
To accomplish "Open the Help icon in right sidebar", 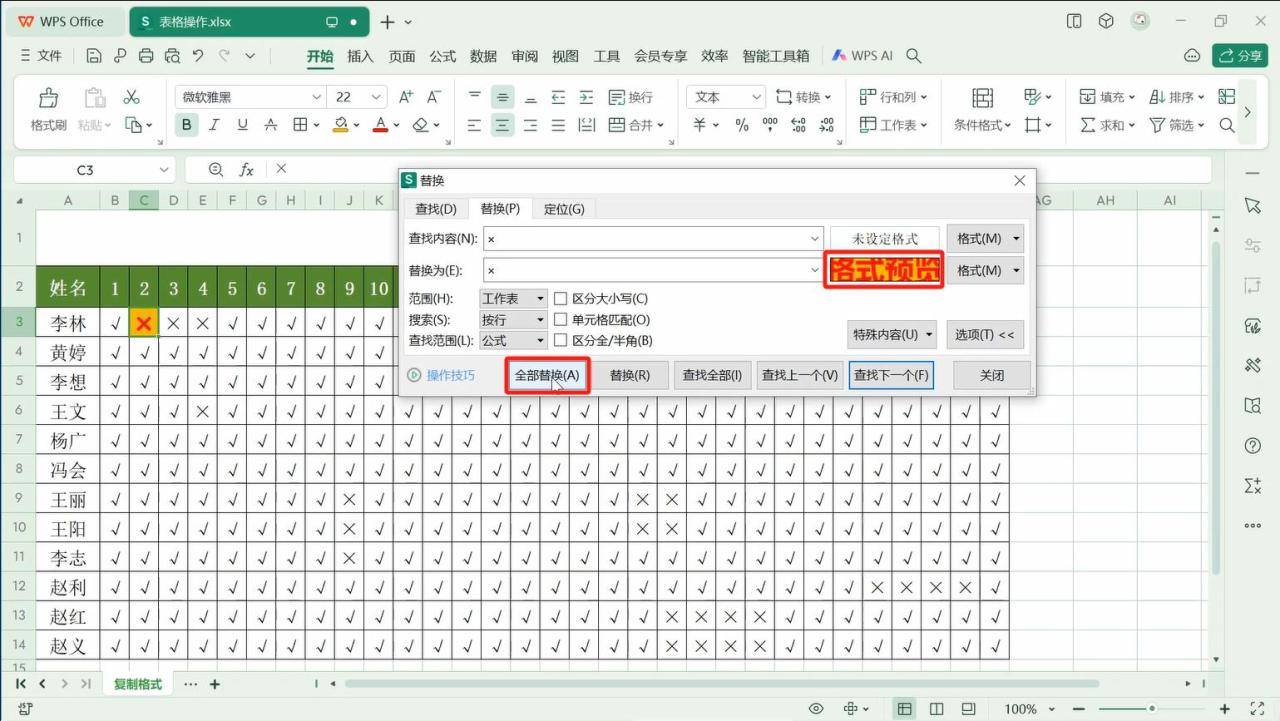I will pos(1253,445).
